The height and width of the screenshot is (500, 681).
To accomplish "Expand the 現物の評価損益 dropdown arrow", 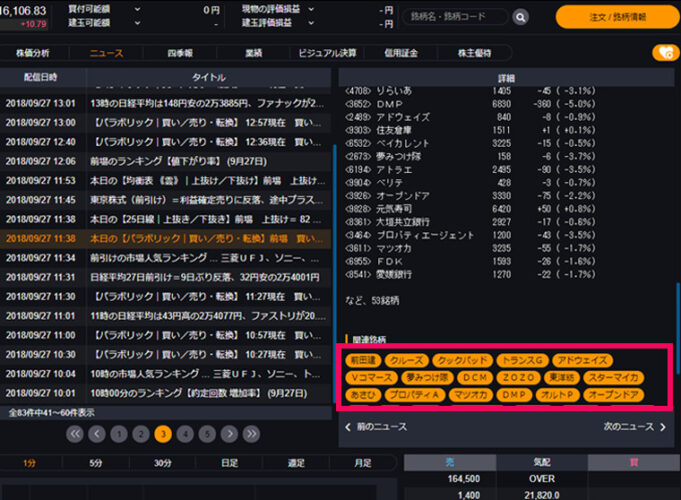I will coord(311,9).
